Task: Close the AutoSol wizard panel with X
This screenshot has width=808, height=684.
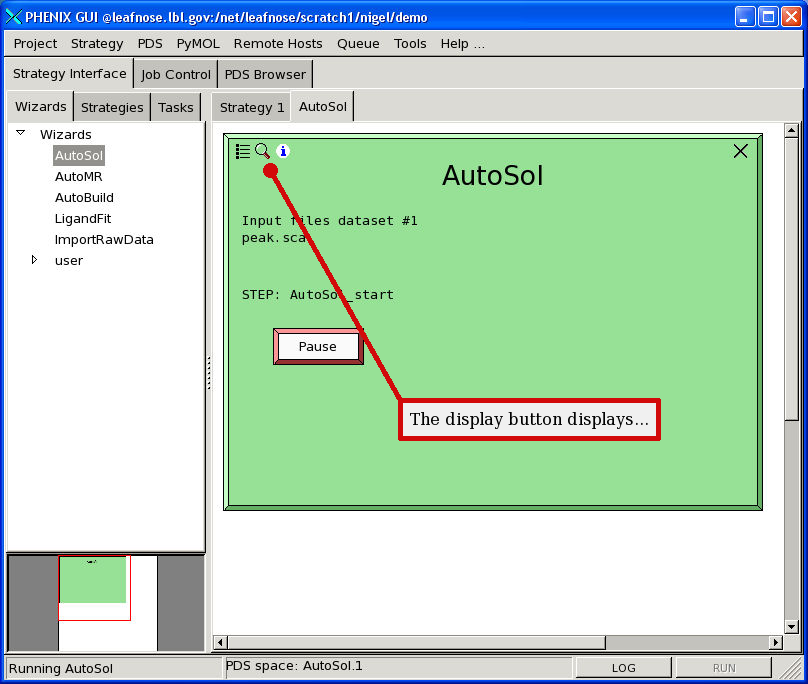Action: tap(740, 151)
